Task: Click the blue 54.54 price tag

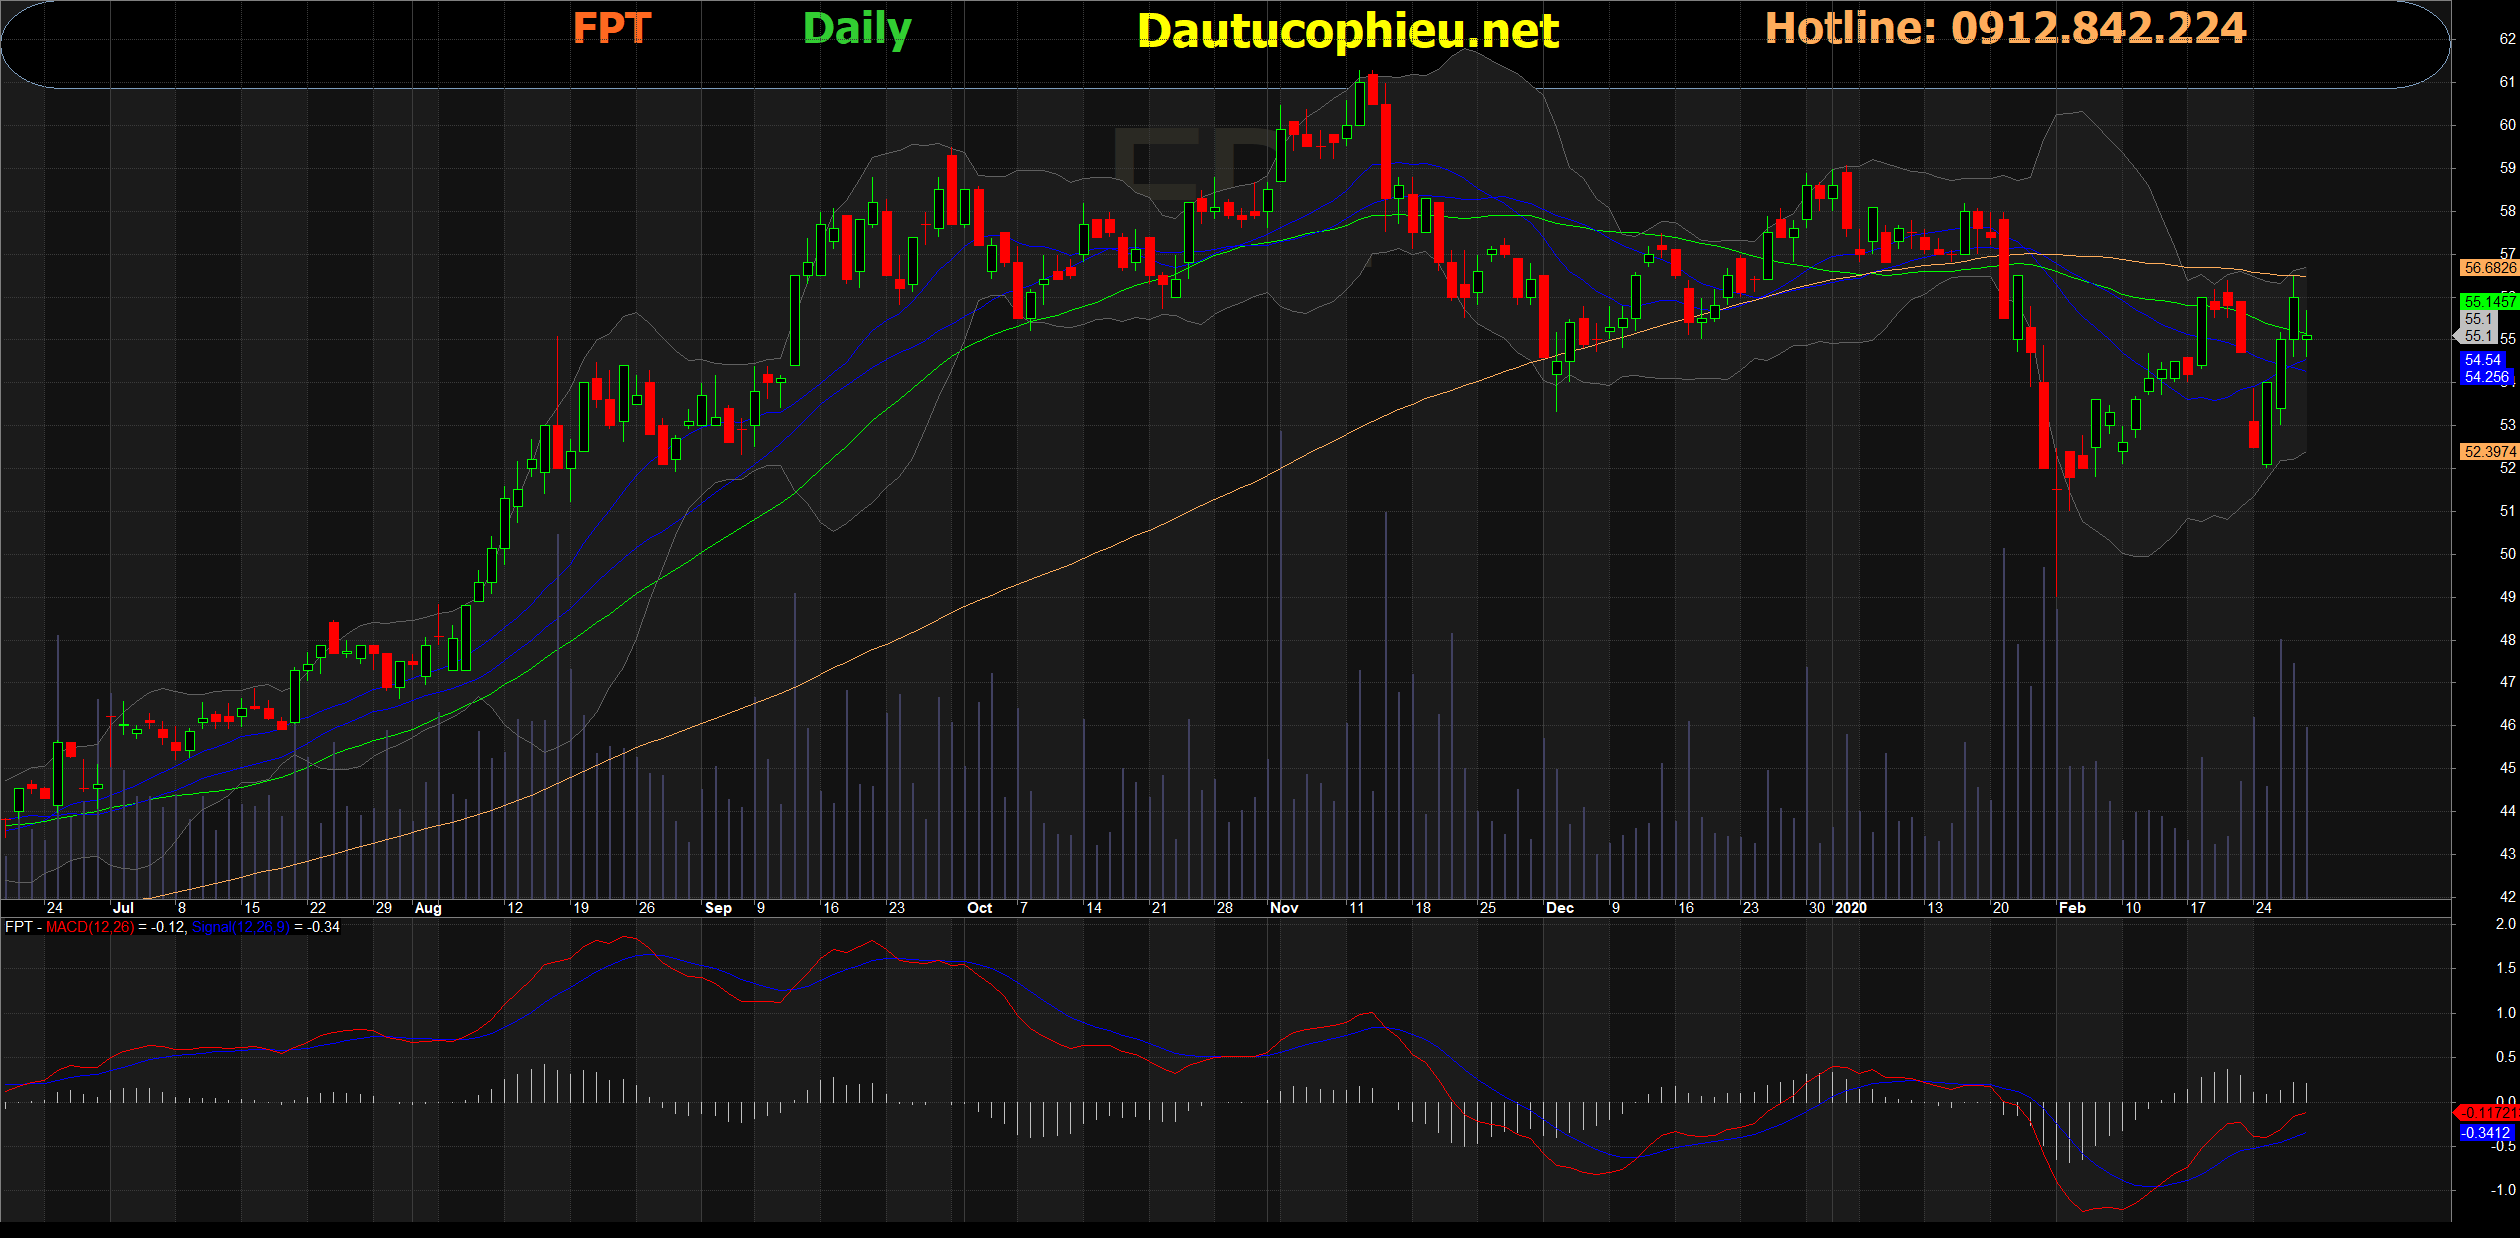Action: [2482, 360]
